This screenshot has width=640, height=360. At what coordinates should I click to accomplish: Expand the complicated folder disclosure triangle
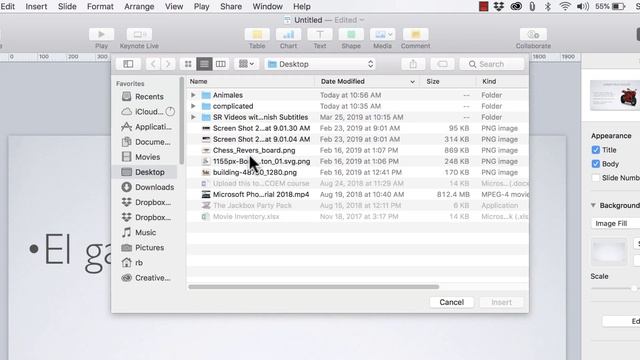[193, 106]
